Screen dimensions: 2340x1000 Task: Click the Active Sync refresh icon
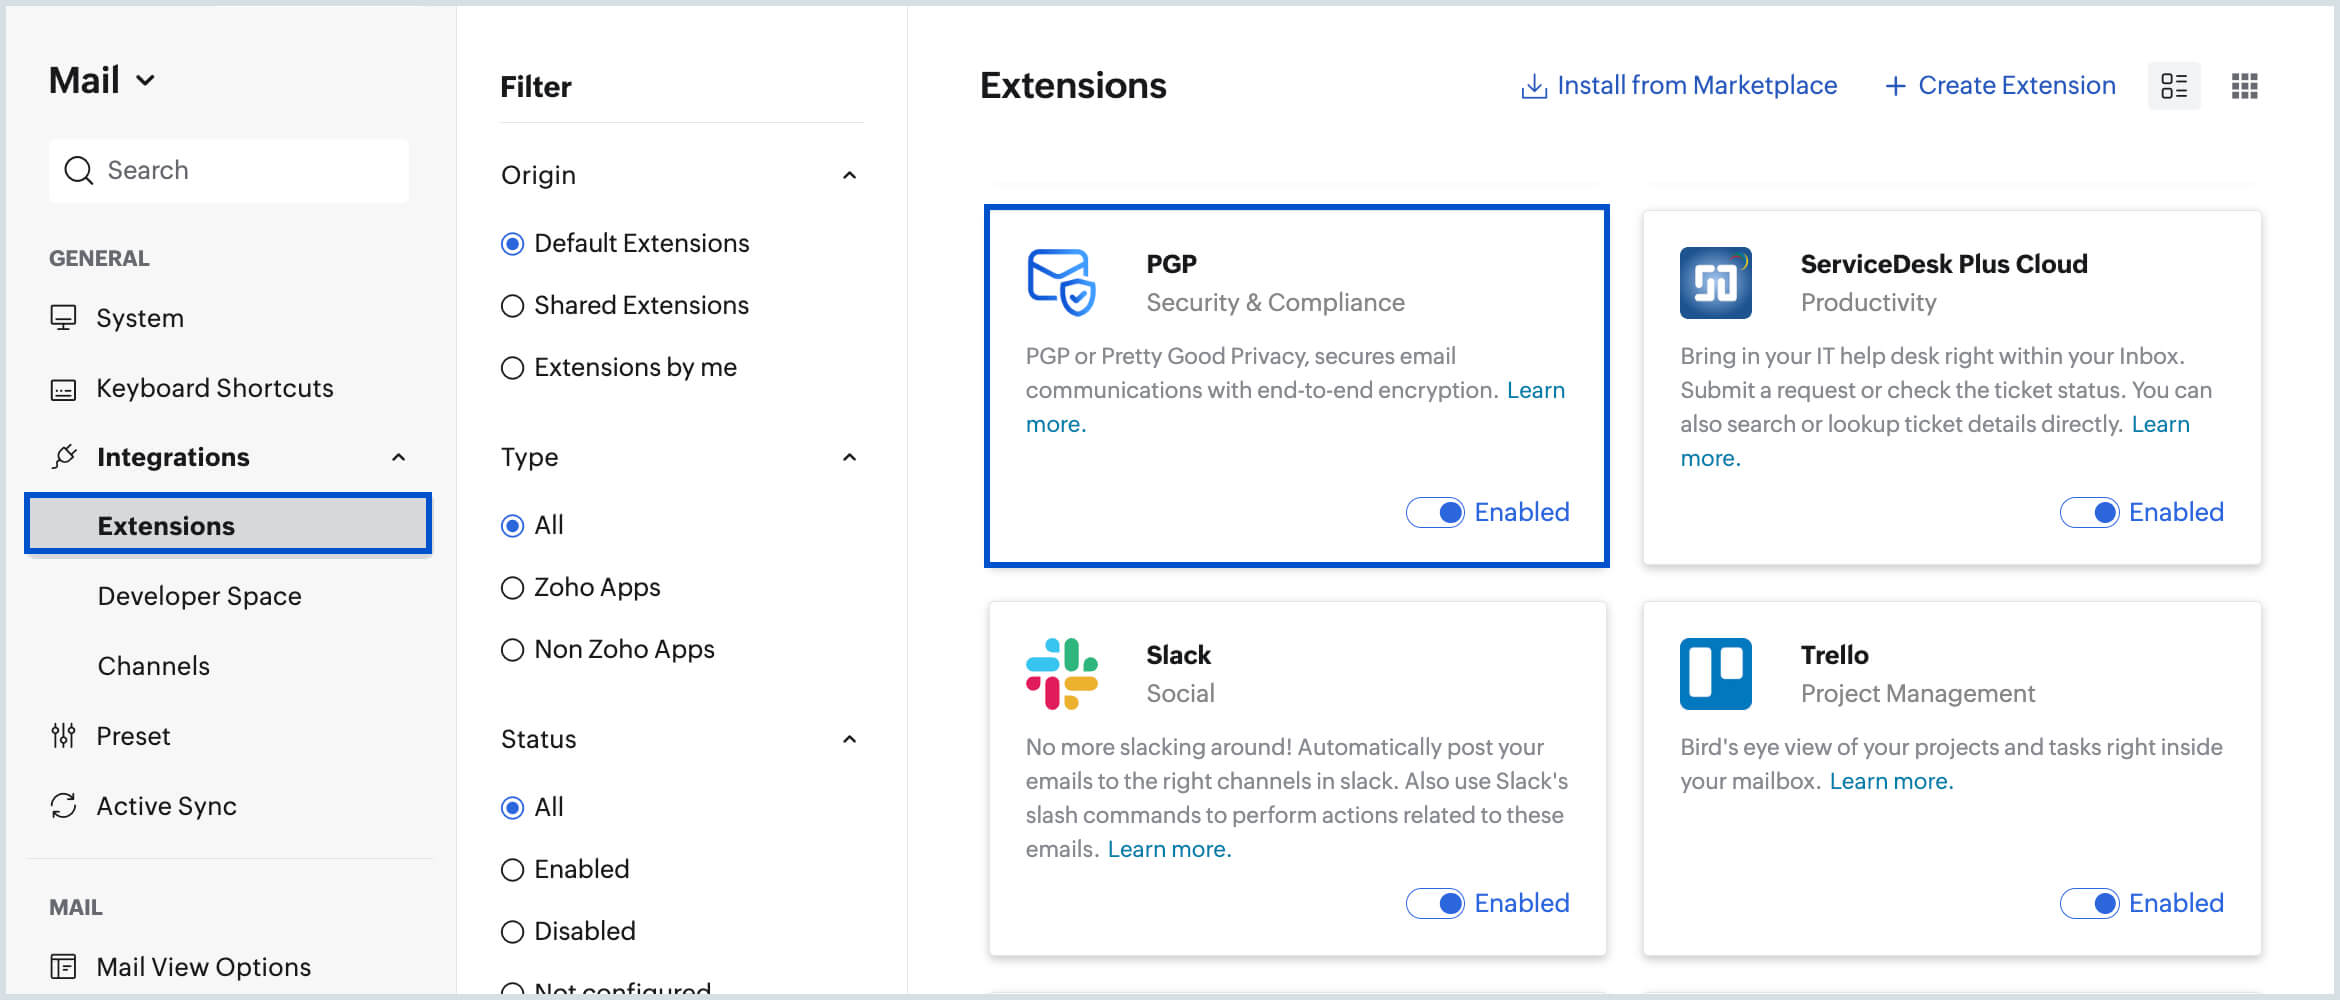coord(64,805)
